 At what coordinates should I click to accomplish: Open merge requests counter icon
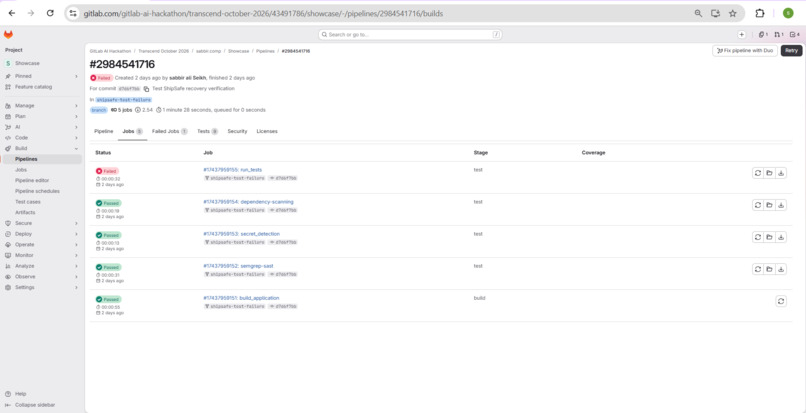tap(779, 35)
